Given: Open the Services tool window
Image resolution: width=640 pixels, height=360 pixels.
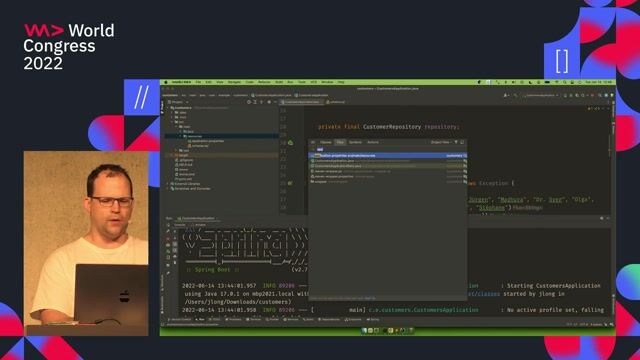Looking at the screenshot, I should pyautogui.click(x=291, y=320).
